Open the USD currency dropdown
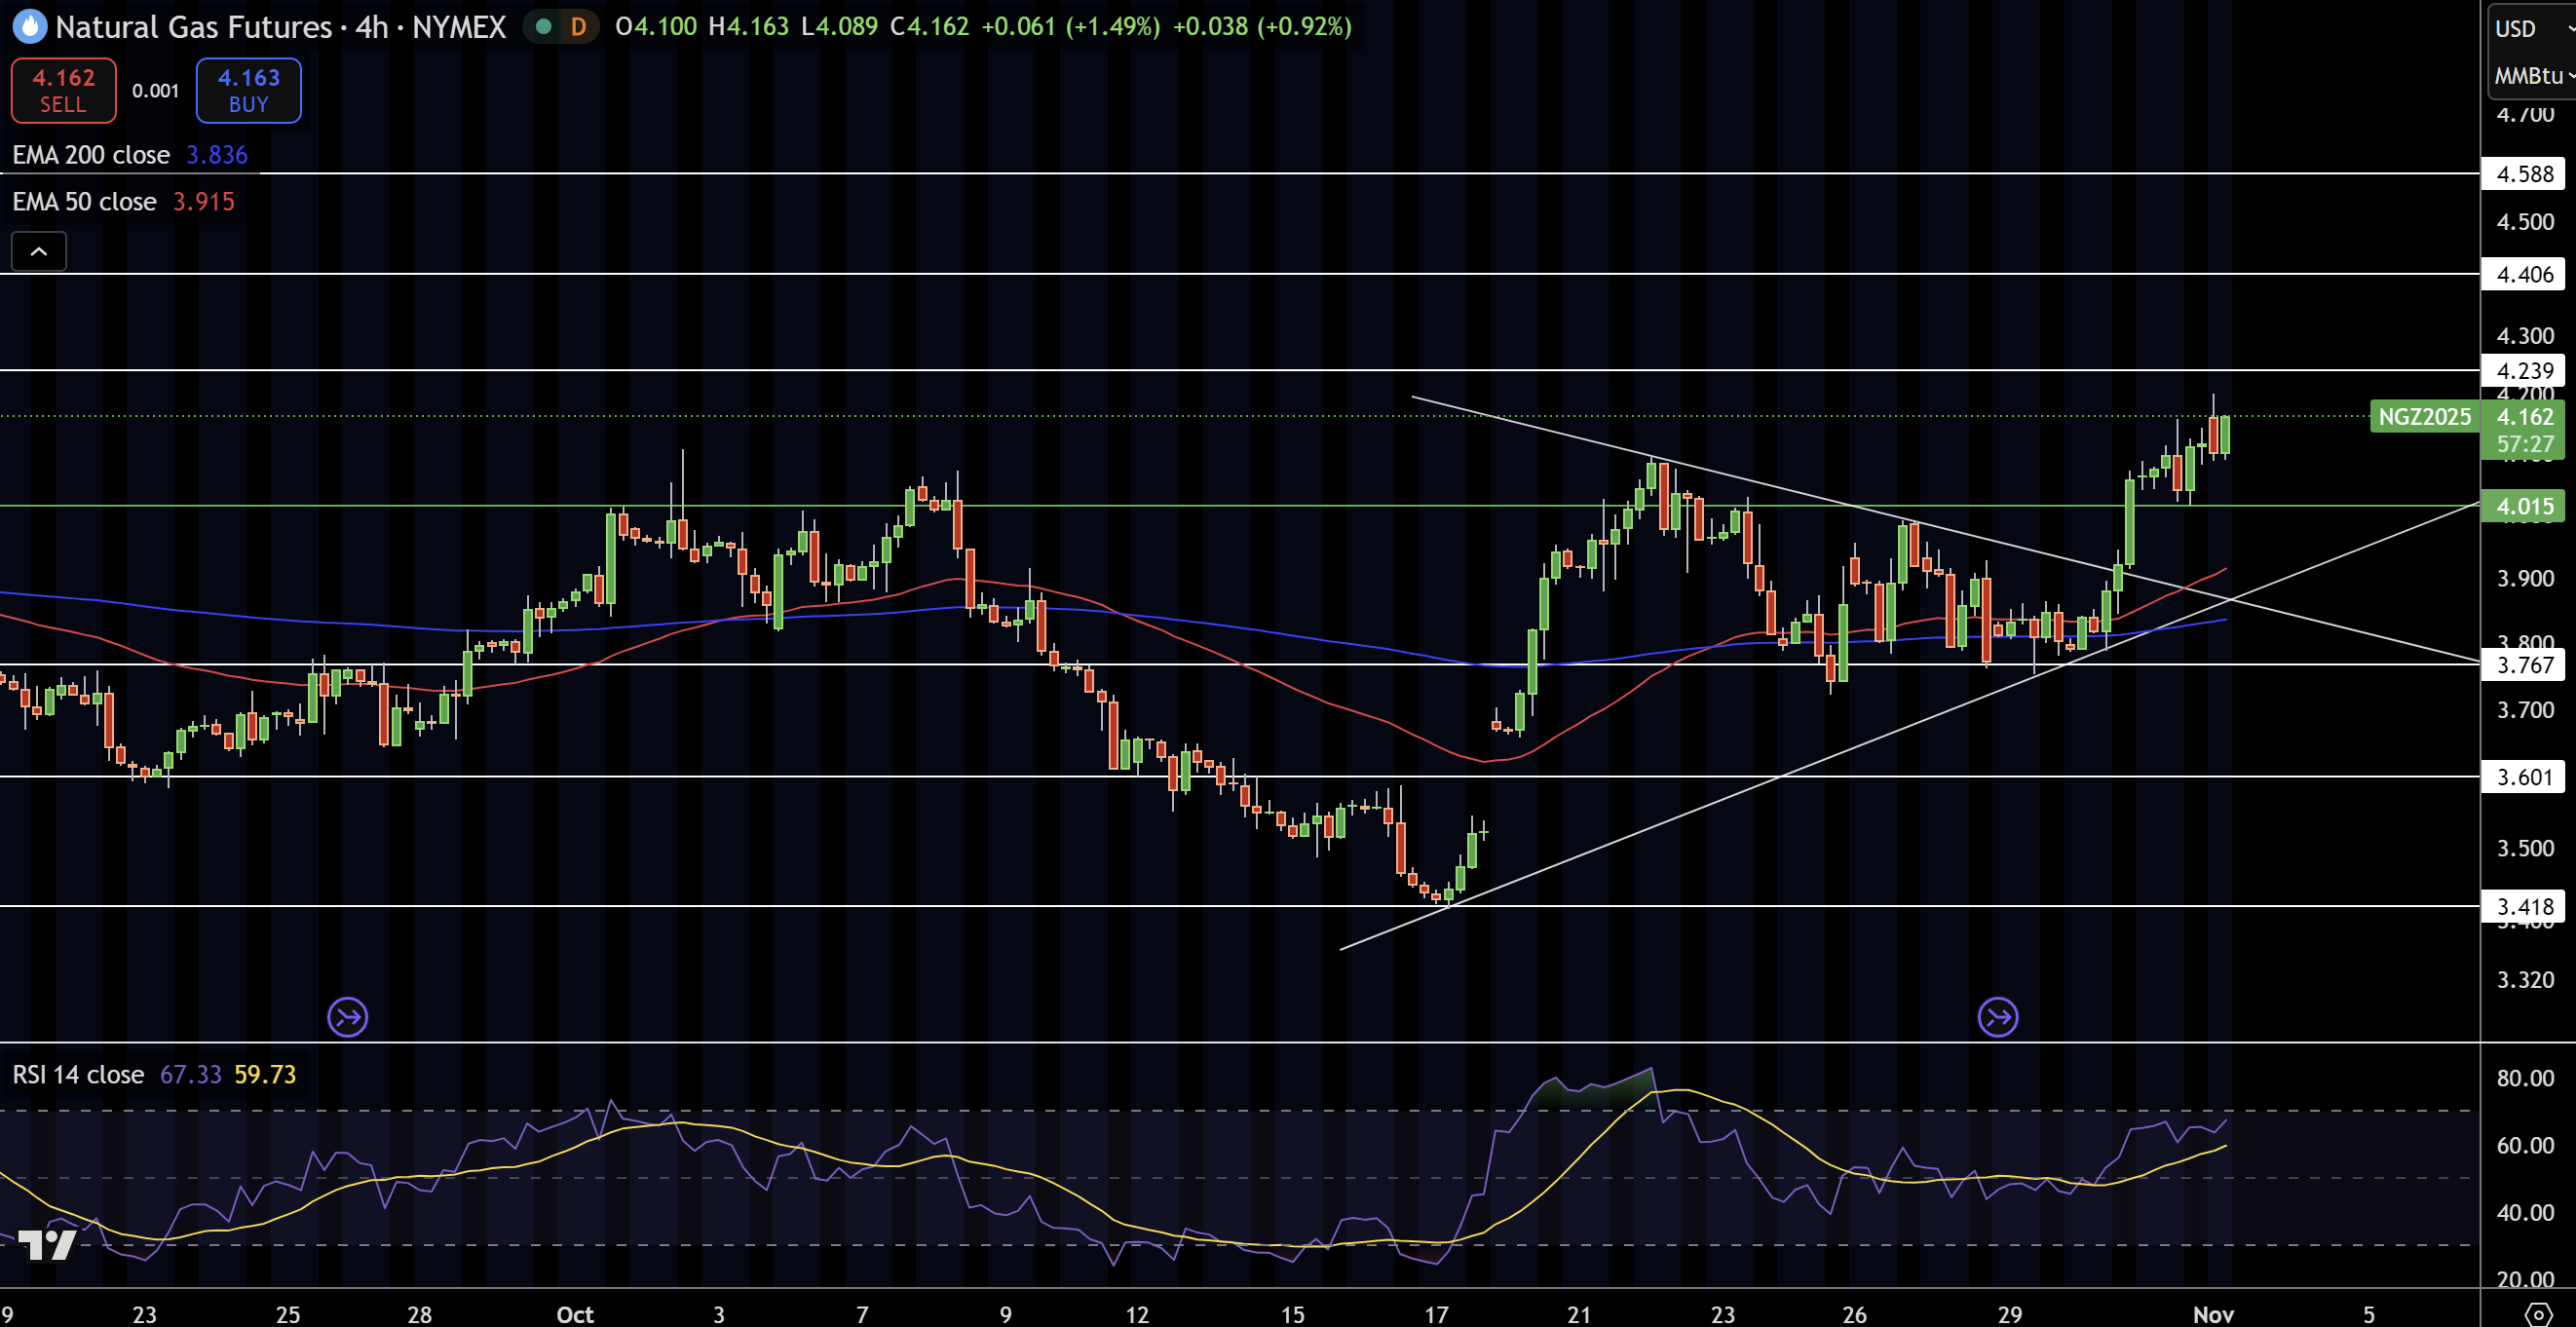Screen dimensions: 2576x1327 point(2532,28)
